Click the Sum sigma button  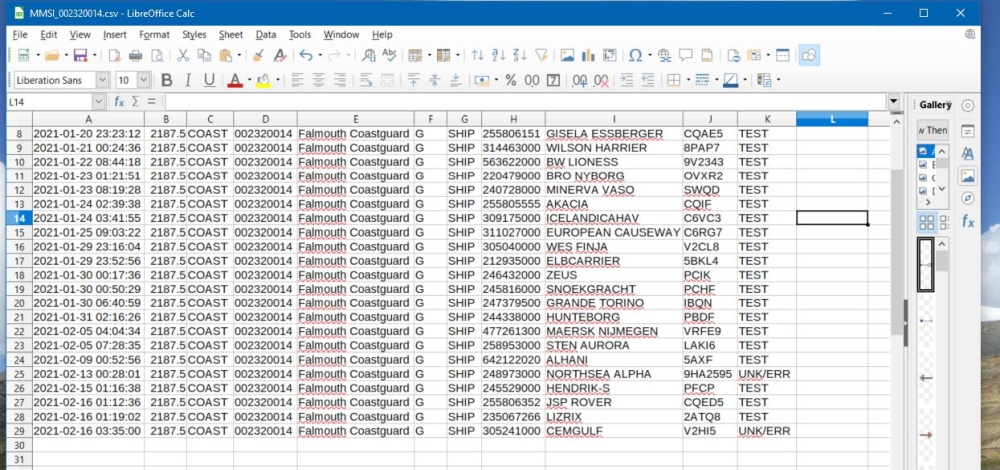point(135,101)
